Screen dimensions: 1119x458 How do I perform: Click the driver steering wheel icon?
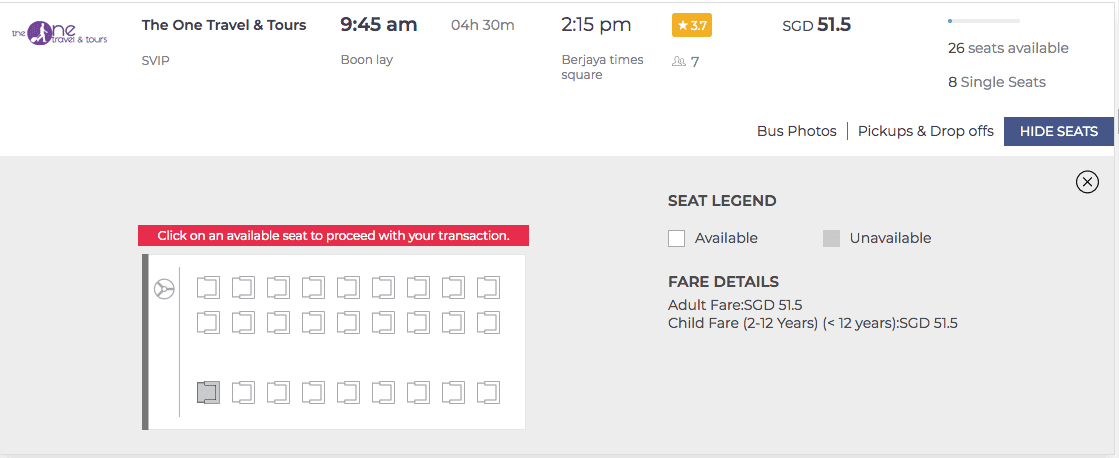[x=164, y=289]
